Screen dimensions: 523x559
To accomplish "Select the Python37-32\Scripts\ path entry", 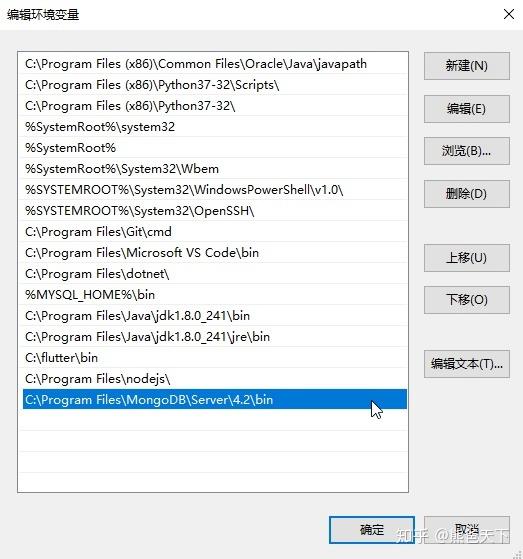I will tap(214, 85).
